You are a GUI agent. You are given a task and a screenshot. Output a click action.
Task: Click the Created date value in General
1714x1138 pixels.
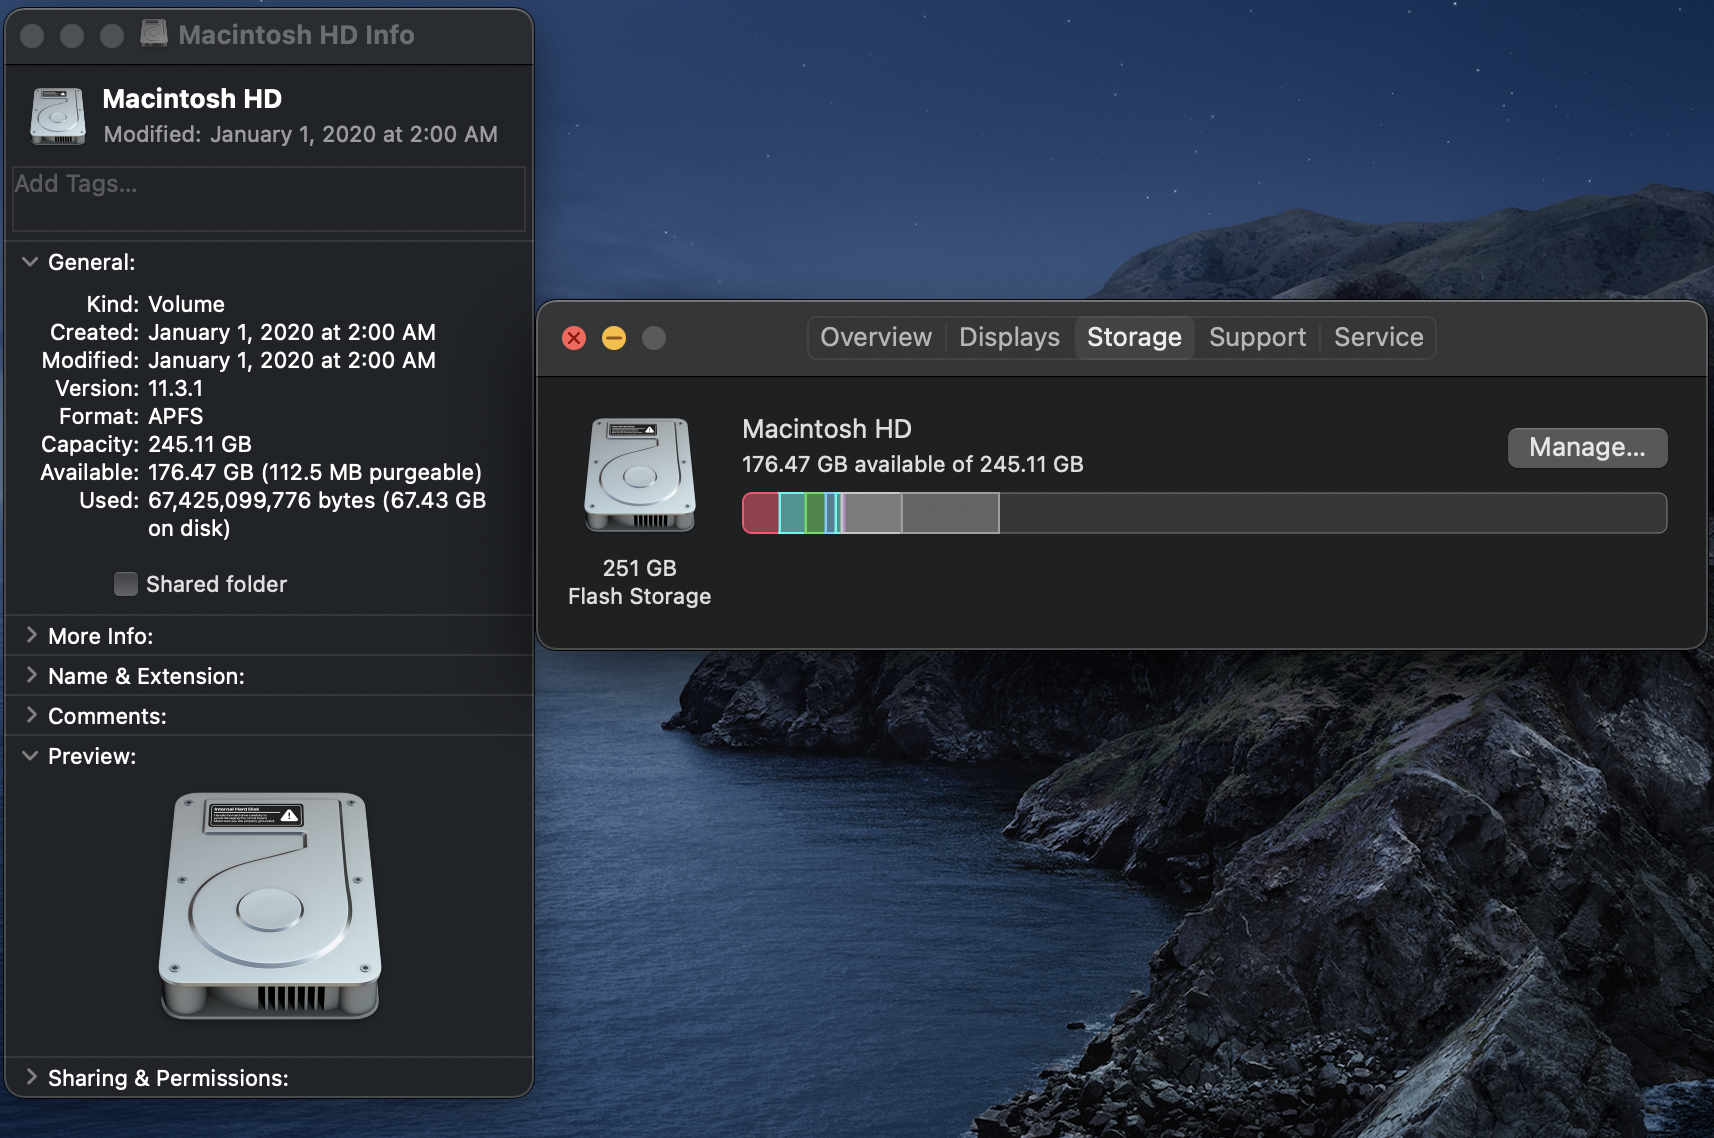292,332
